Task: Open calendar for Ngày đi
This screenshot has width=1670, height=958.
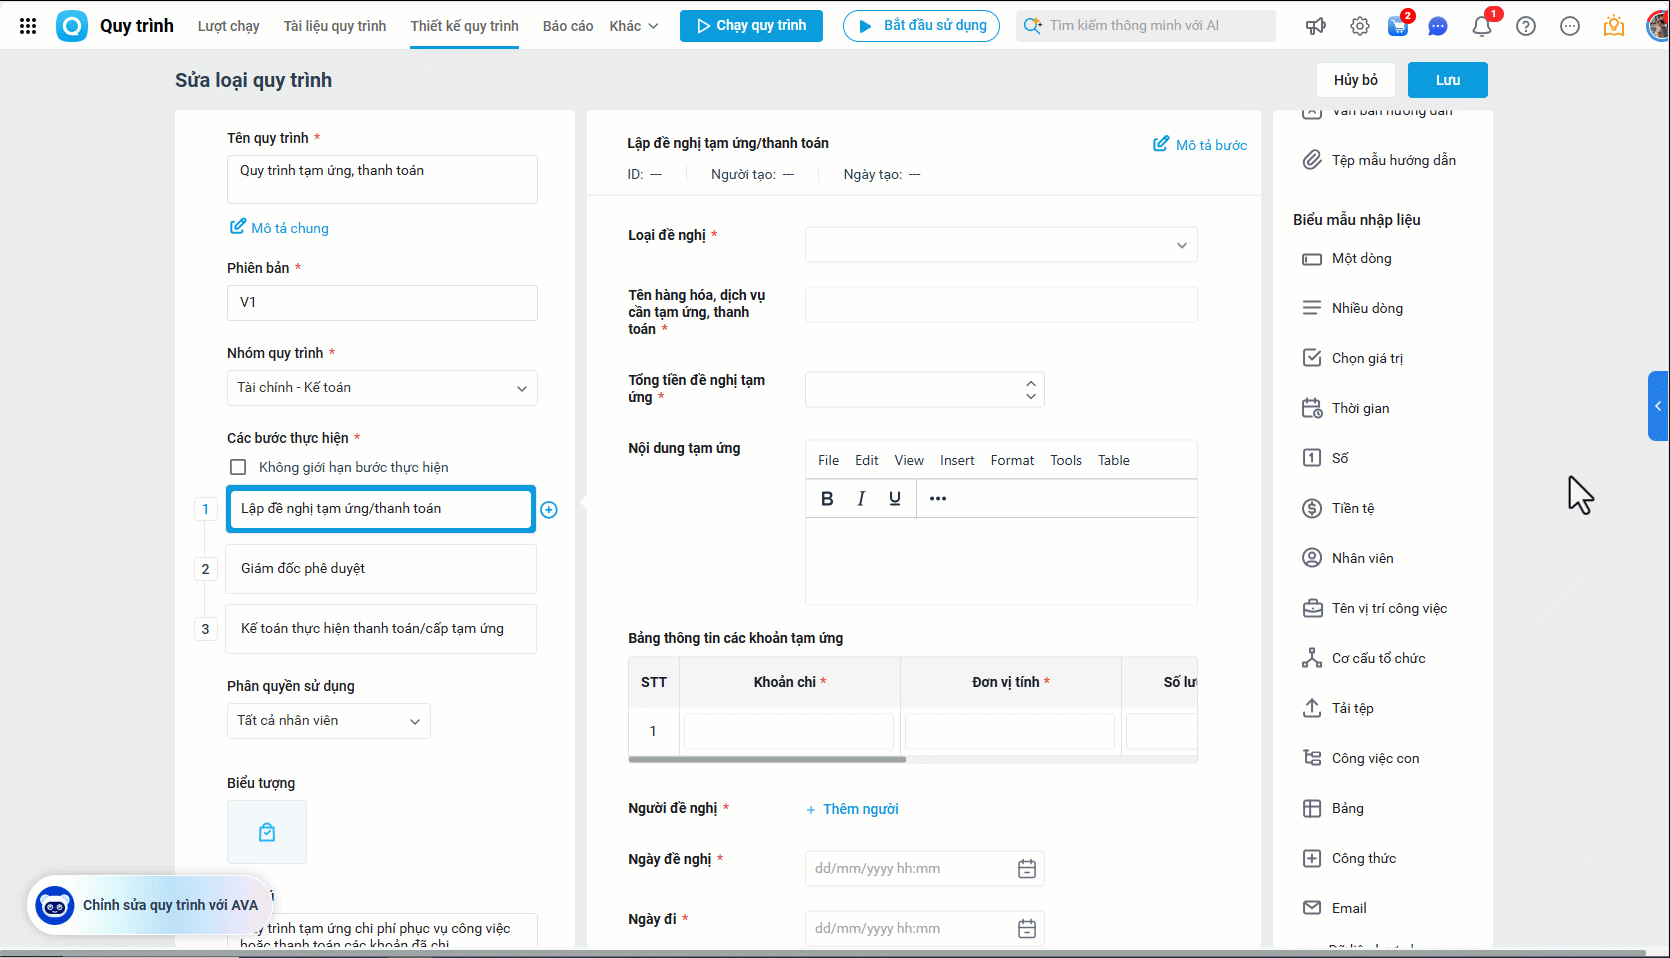Action: pyautogui.click(x=1027, y=929)
